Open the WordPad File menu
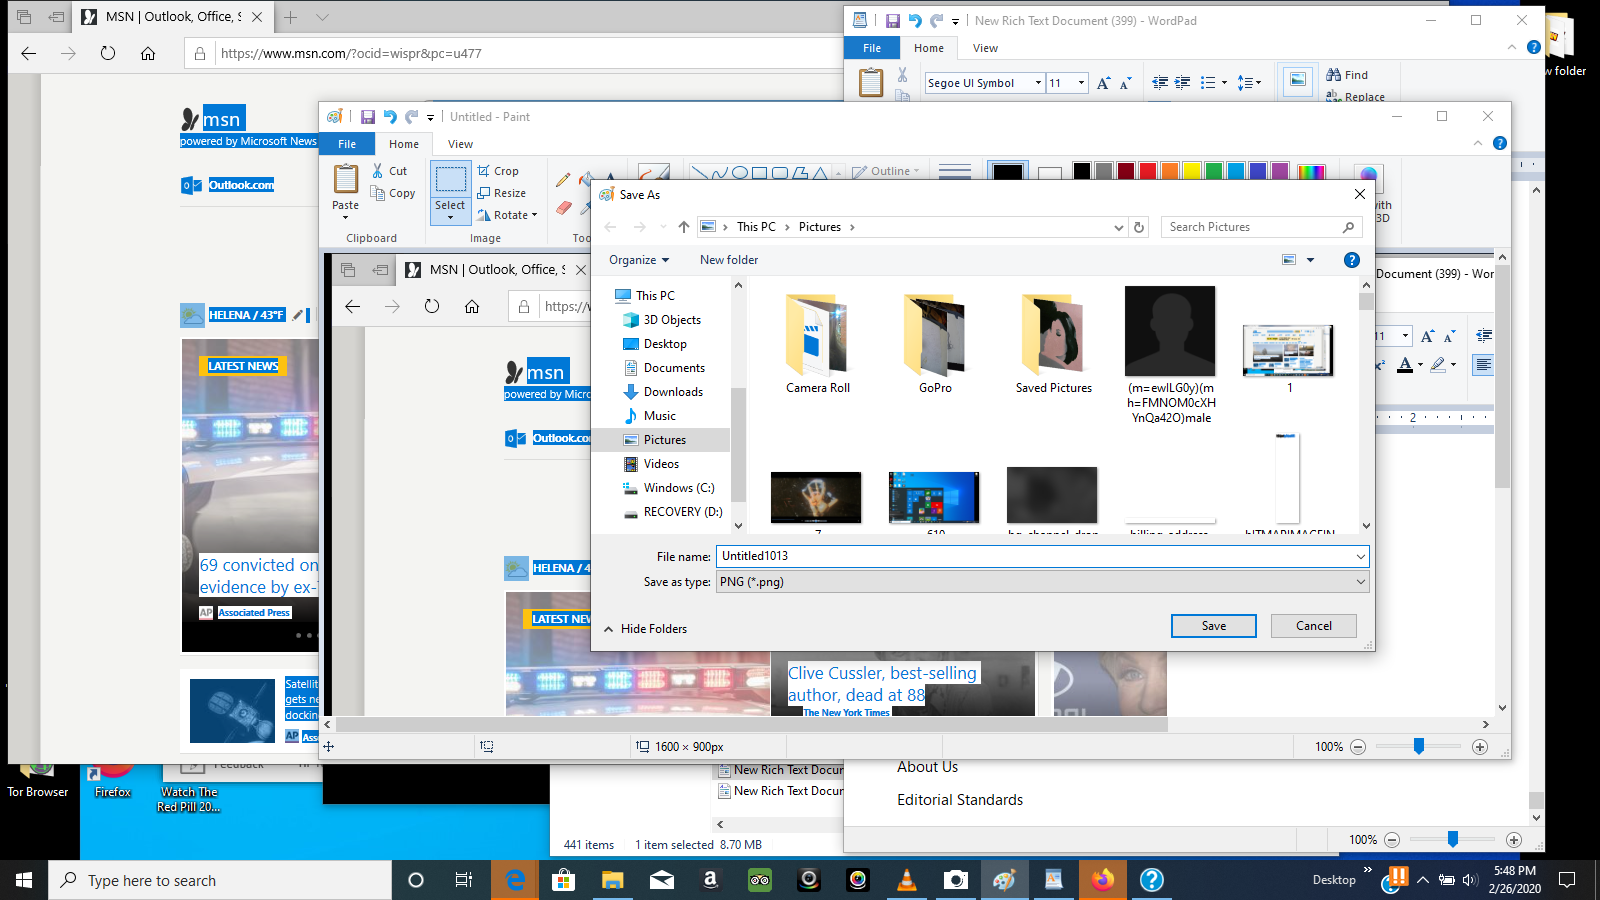Viewport: 1600px width, 900px height. [872, 48]
